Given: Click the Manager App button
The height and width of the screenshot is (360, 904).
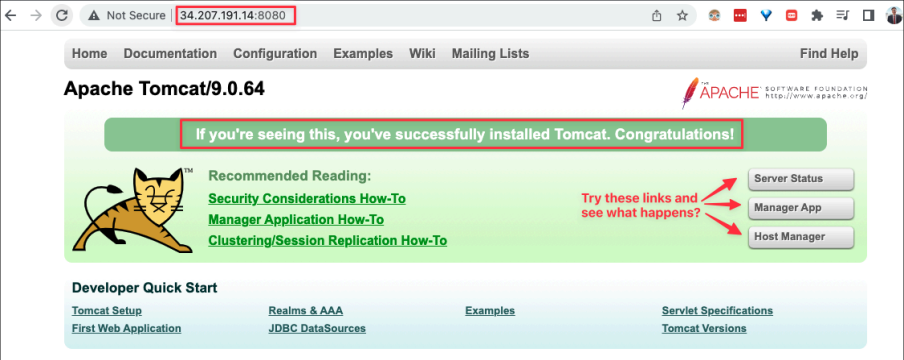Looking at the screenshot, I should pos(801,208).
